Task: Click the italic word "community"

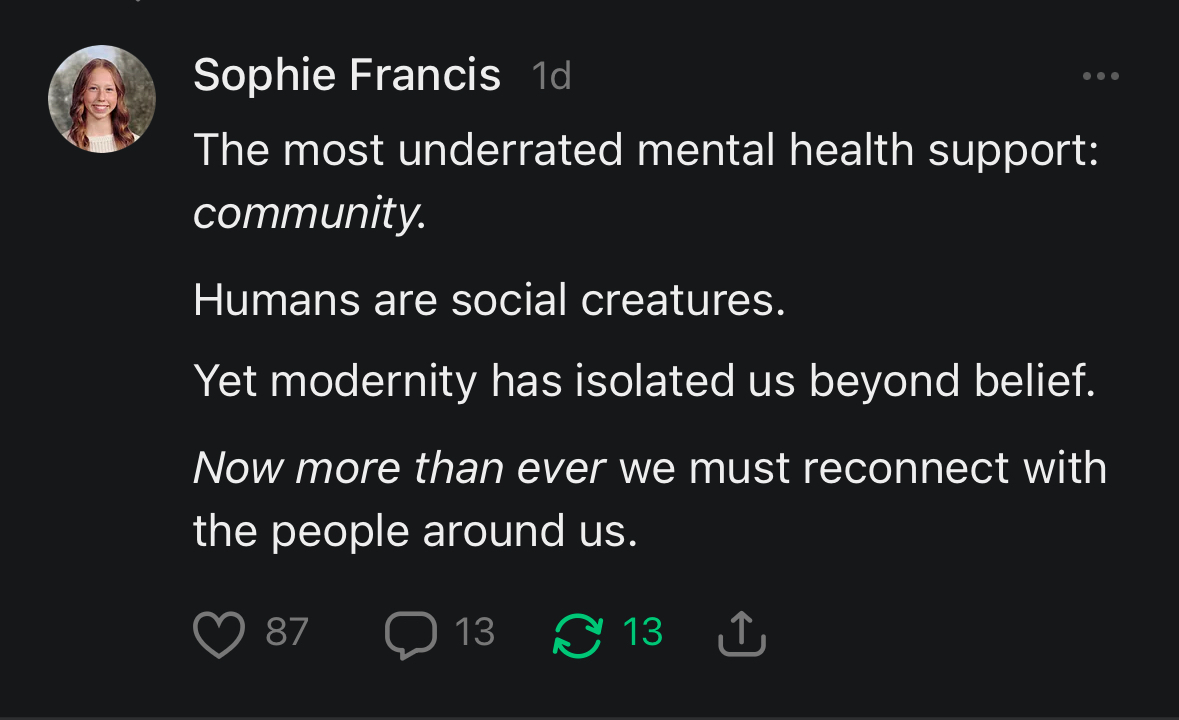Action: [309, 213]
